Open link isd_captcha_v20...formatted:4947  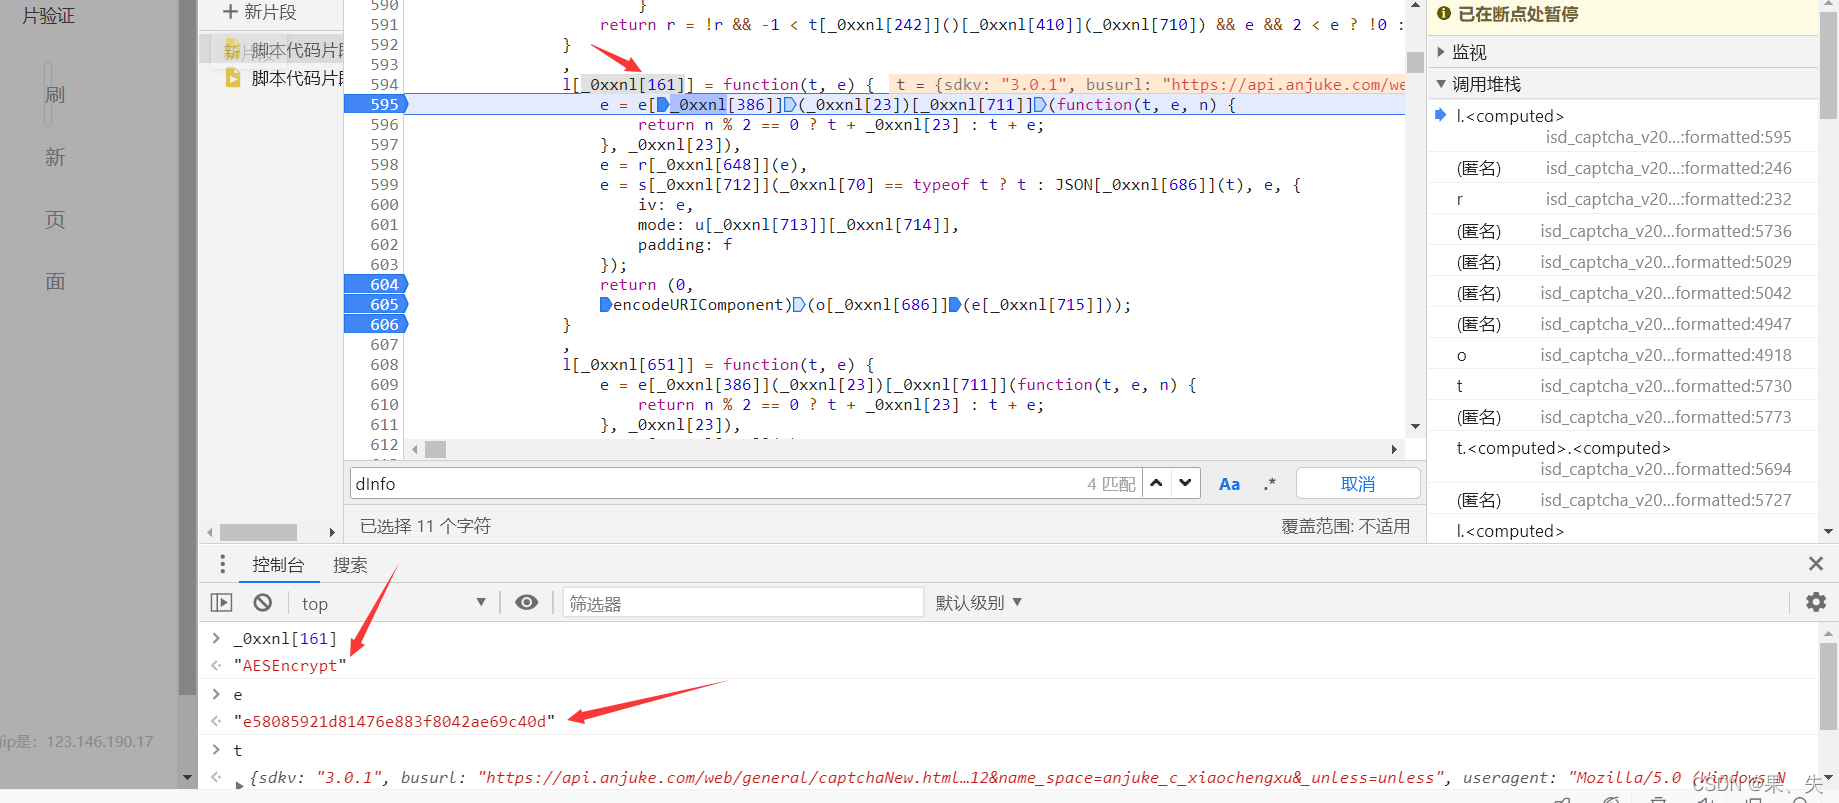click(x=1666, y=324)
